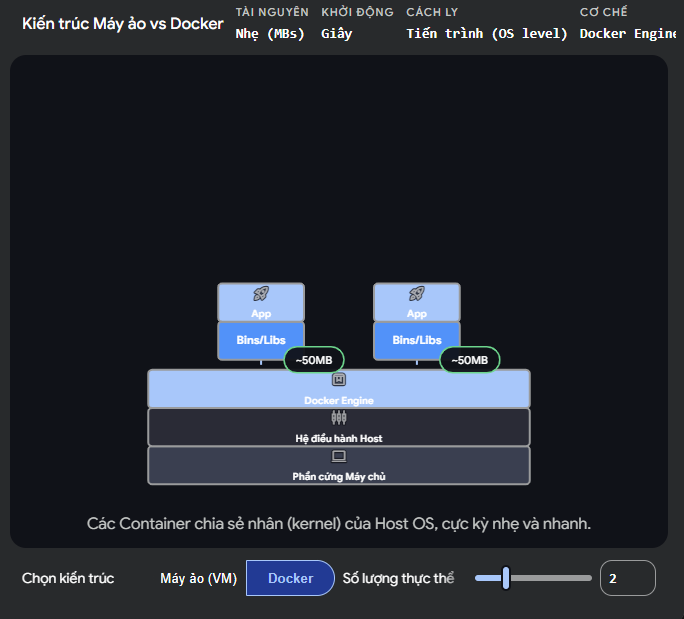The width and height of the screenshot is (684, 619).
Task: Focus the entity count input showing 2
Action: [x=627, y=578]
